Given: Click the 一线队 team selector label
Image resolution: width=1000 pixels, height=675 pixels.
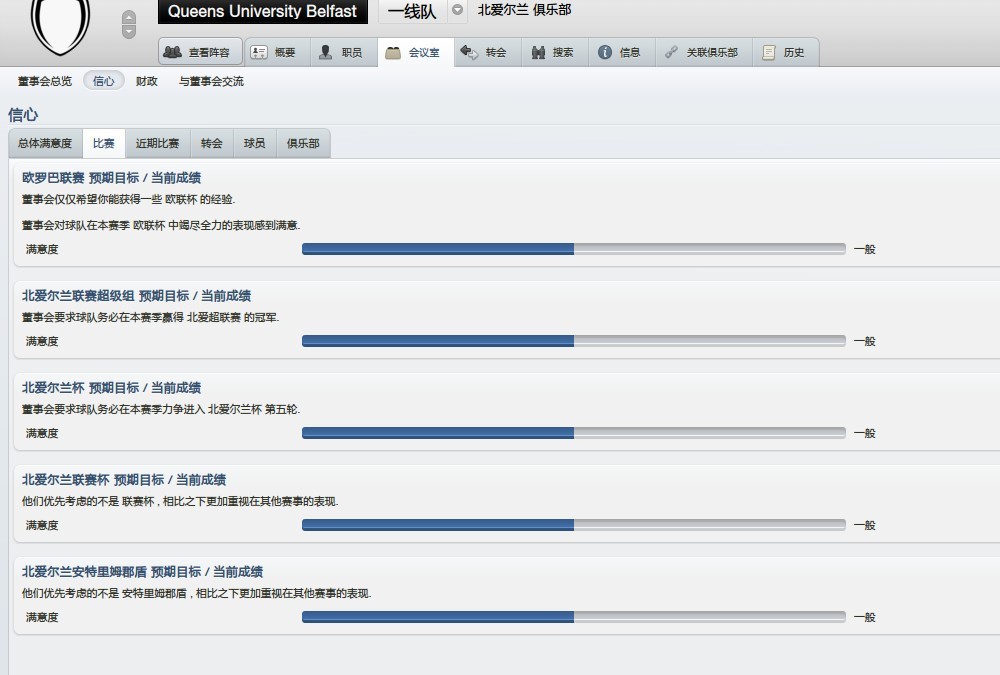Looking at the screenshot, I should (x=412, y=11).
